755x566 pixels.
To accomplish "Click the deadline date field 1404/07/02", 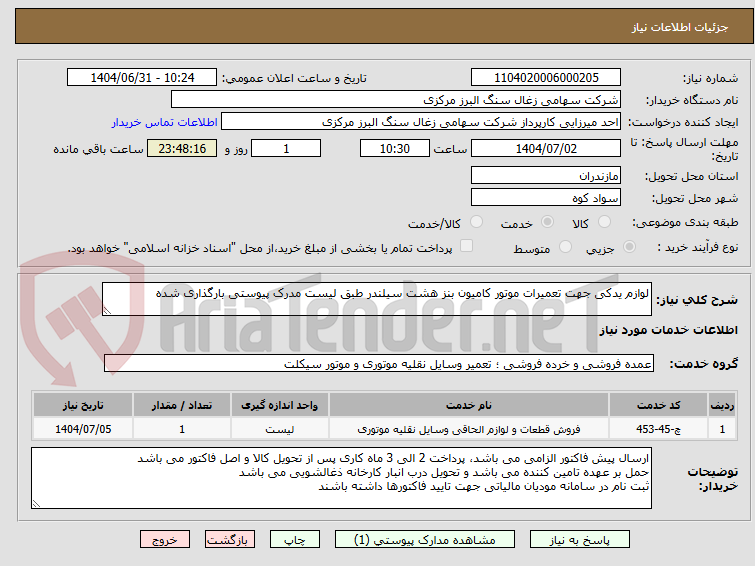I will [546, 148].
